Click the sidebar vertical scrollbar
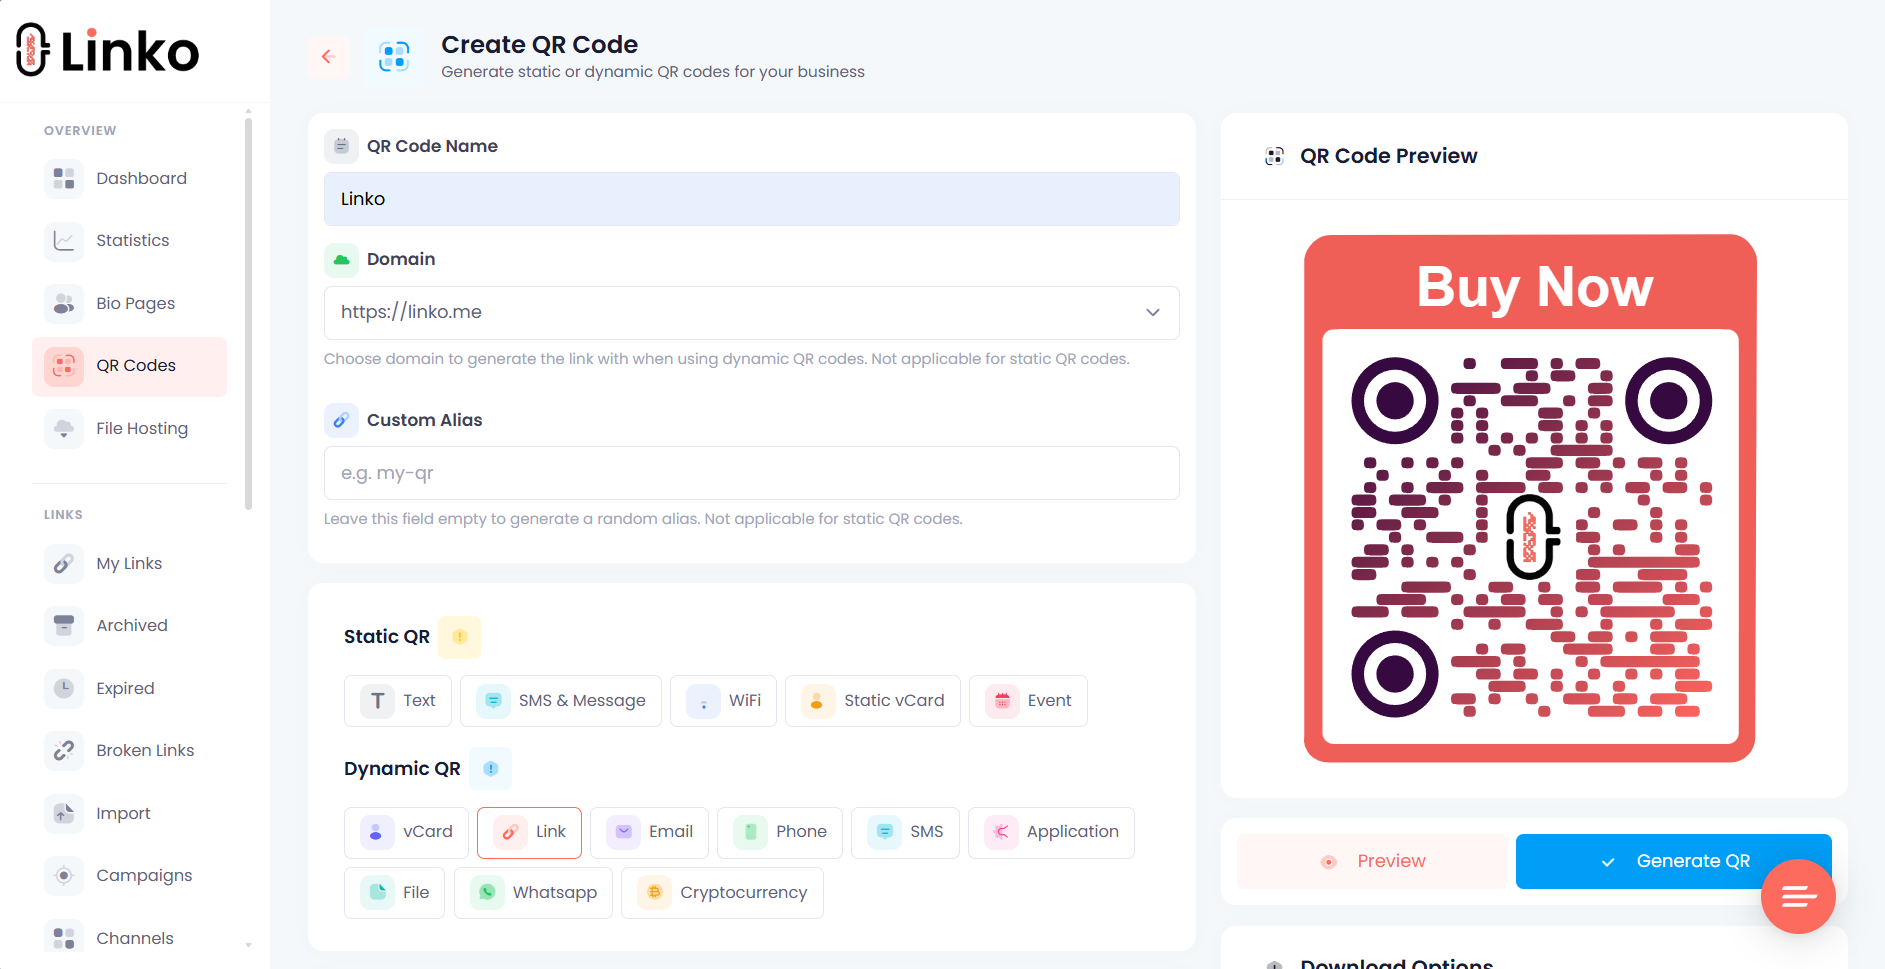1885x969 pixels. (248, 312)
